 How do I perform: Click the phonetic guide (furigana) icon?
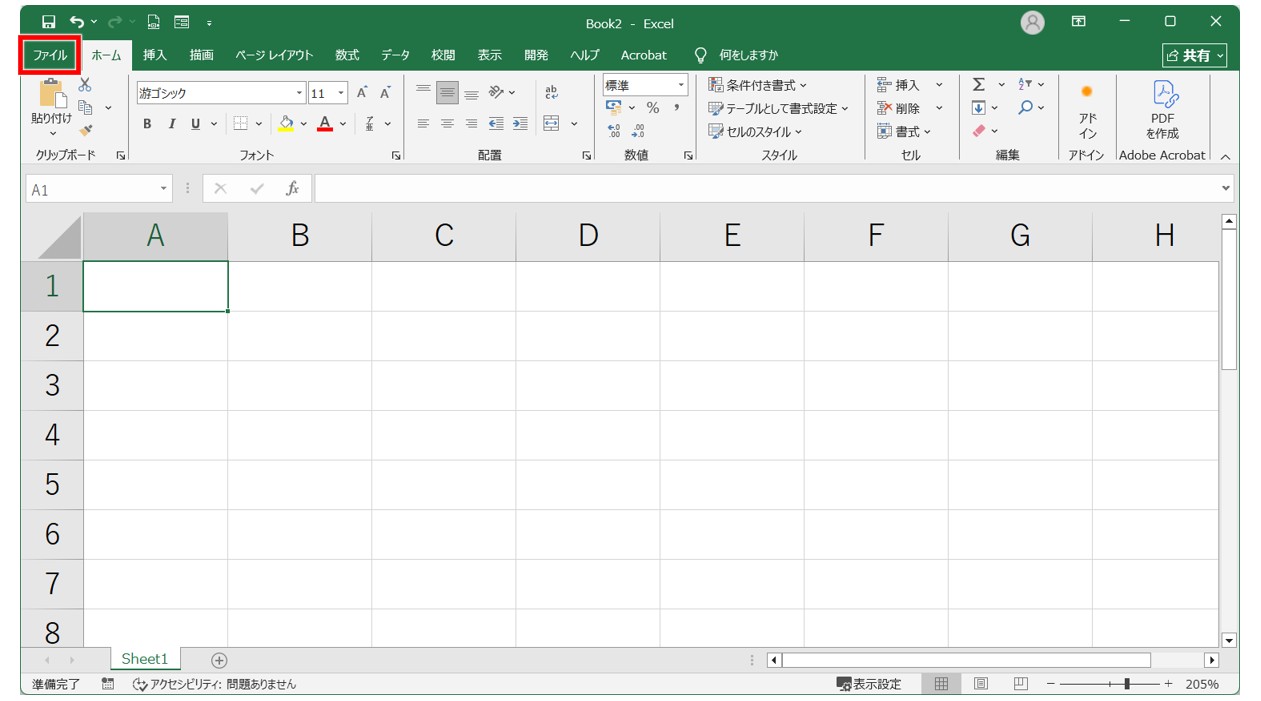tap(369, 124)
